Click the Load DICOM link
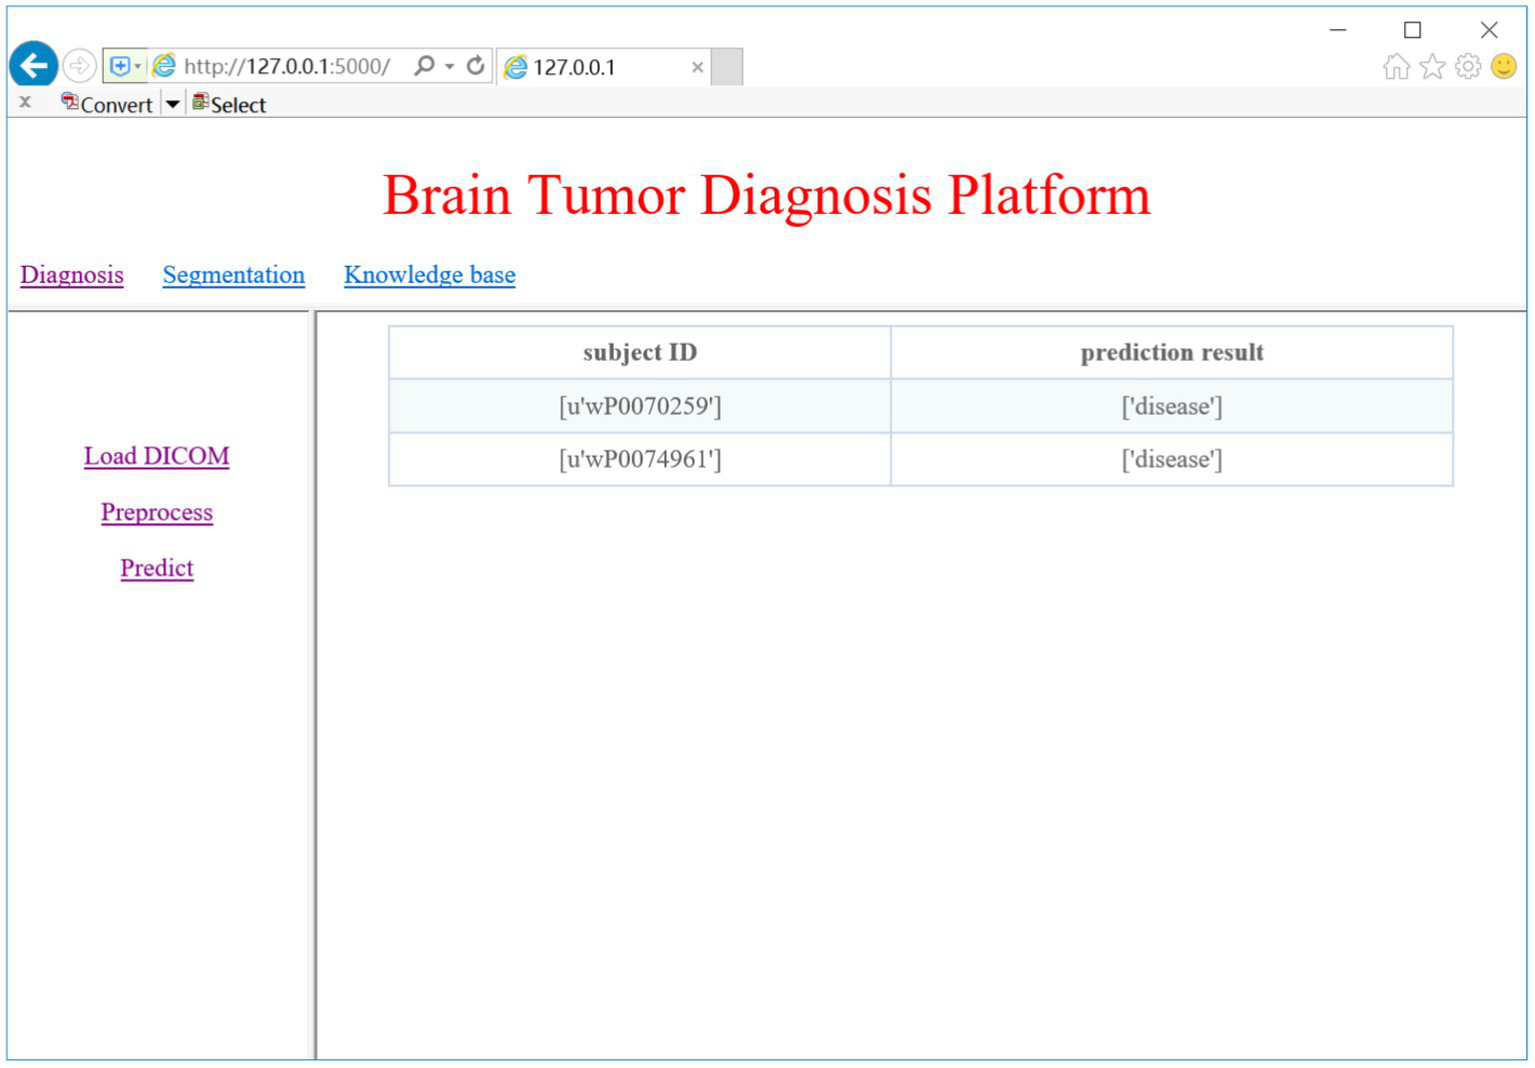The width and height of the screenshot is (1535, 1068). click(x=156, y=456)
